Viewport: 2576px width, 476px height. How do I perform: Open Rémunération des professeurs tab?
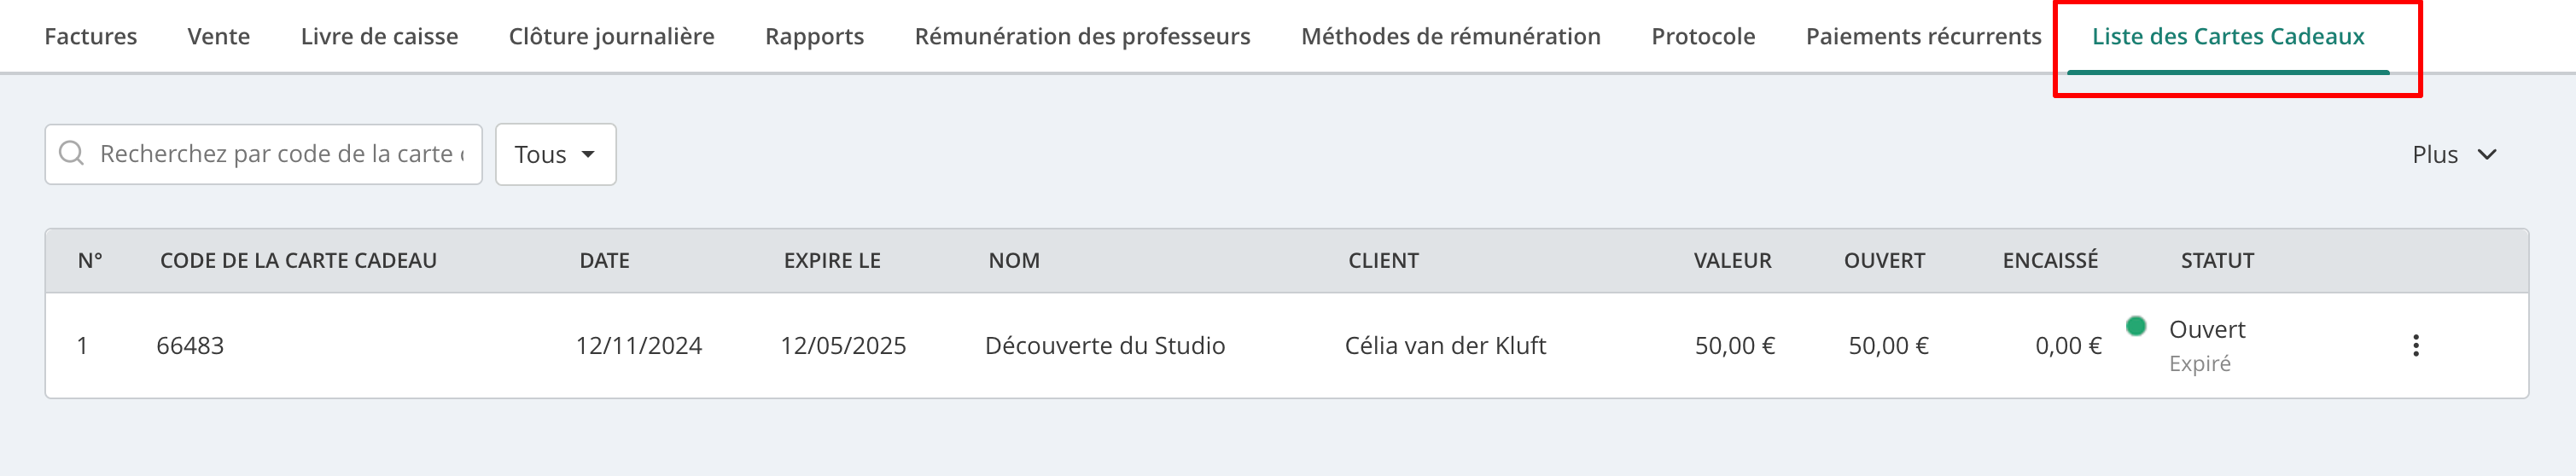pyautogui.click(x=1082, y=36)
